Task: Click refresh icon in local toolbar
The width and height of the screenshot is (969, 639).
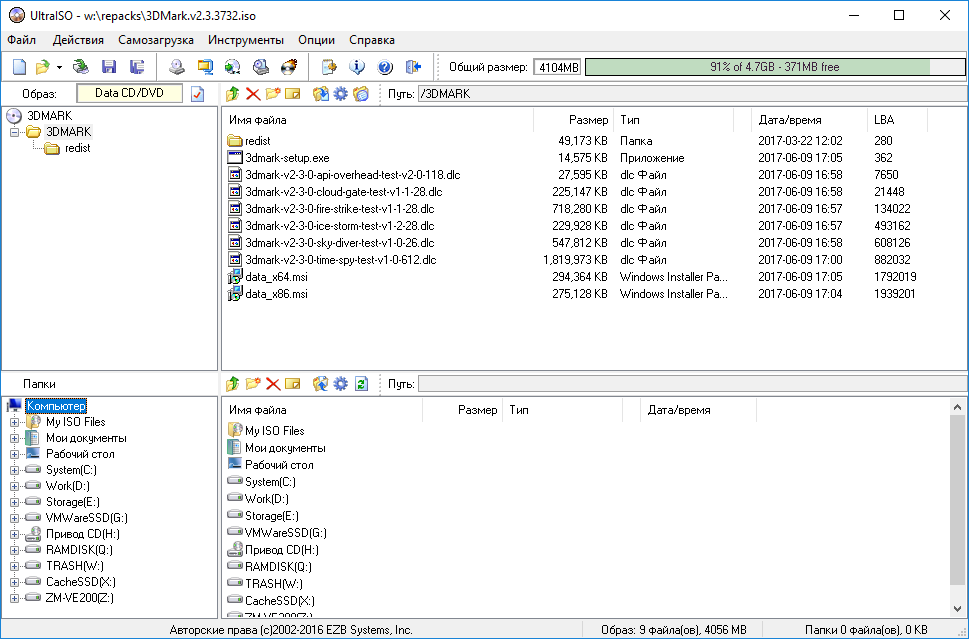Action: 361,384
